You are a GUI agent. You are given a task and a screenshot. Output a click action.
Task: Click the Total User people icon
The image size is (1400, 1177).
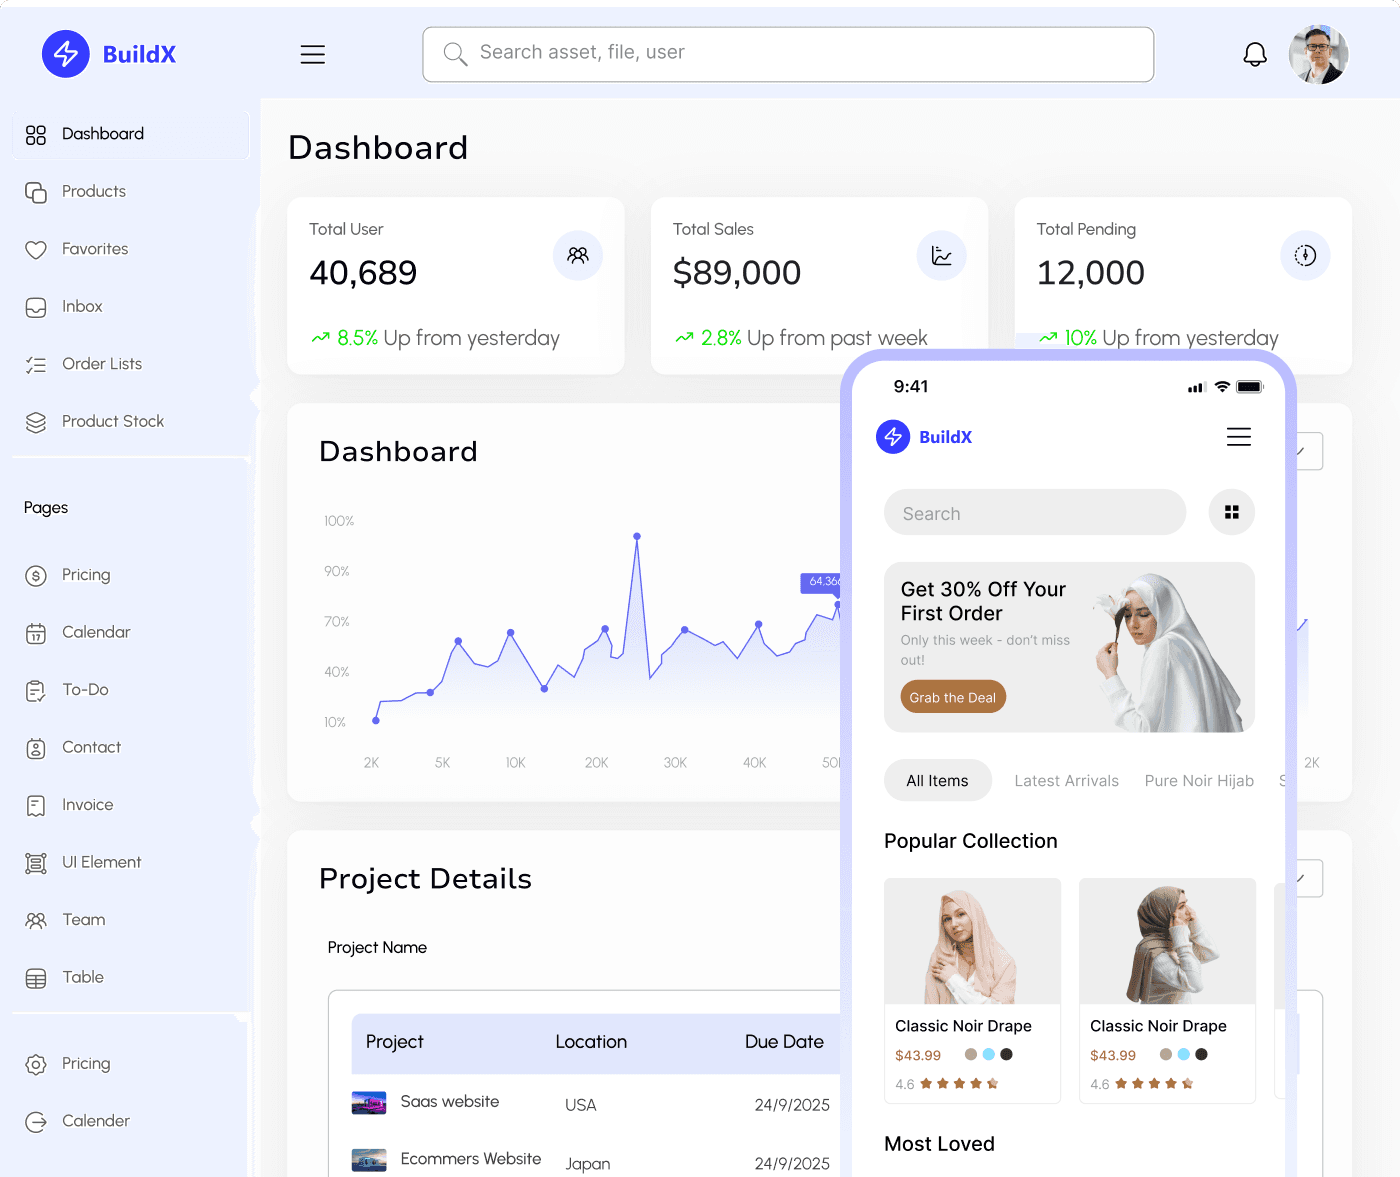[578, 256]
